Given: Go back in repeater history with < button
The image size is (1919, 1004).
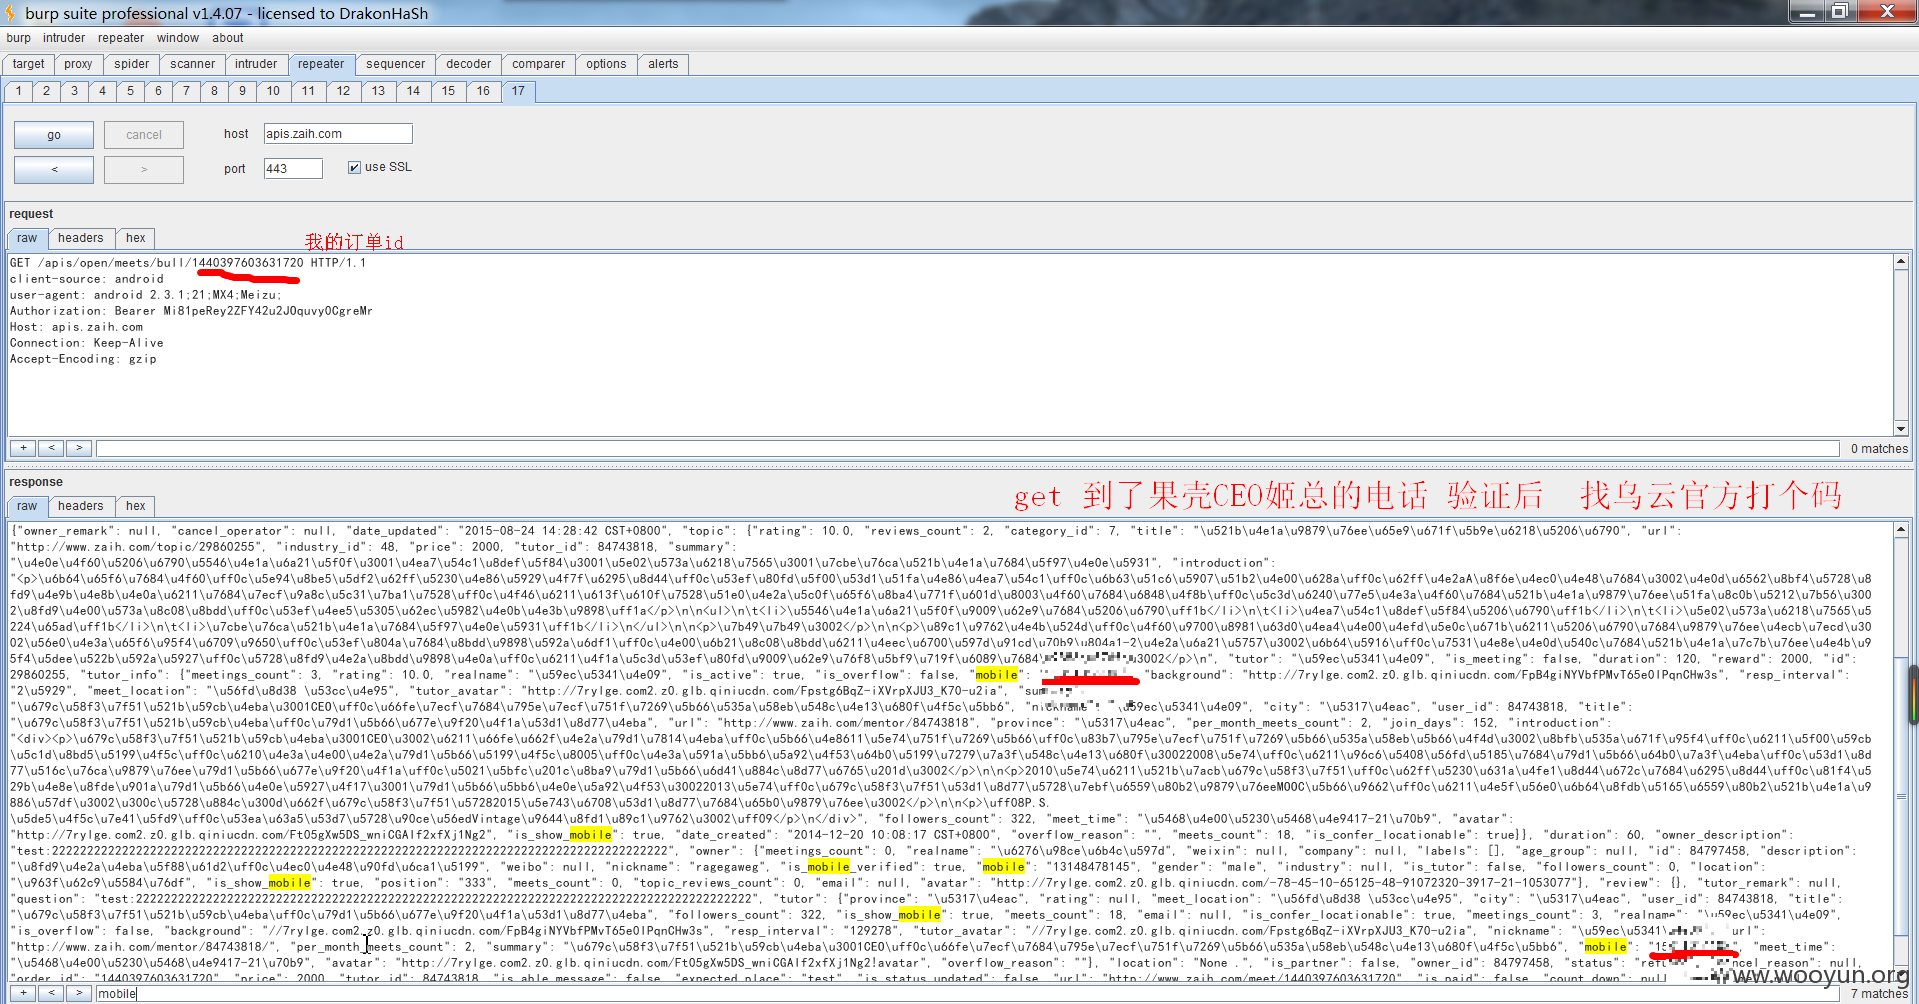Looking at the screenshot, I should pyautogui.click(x=54, y=169).
